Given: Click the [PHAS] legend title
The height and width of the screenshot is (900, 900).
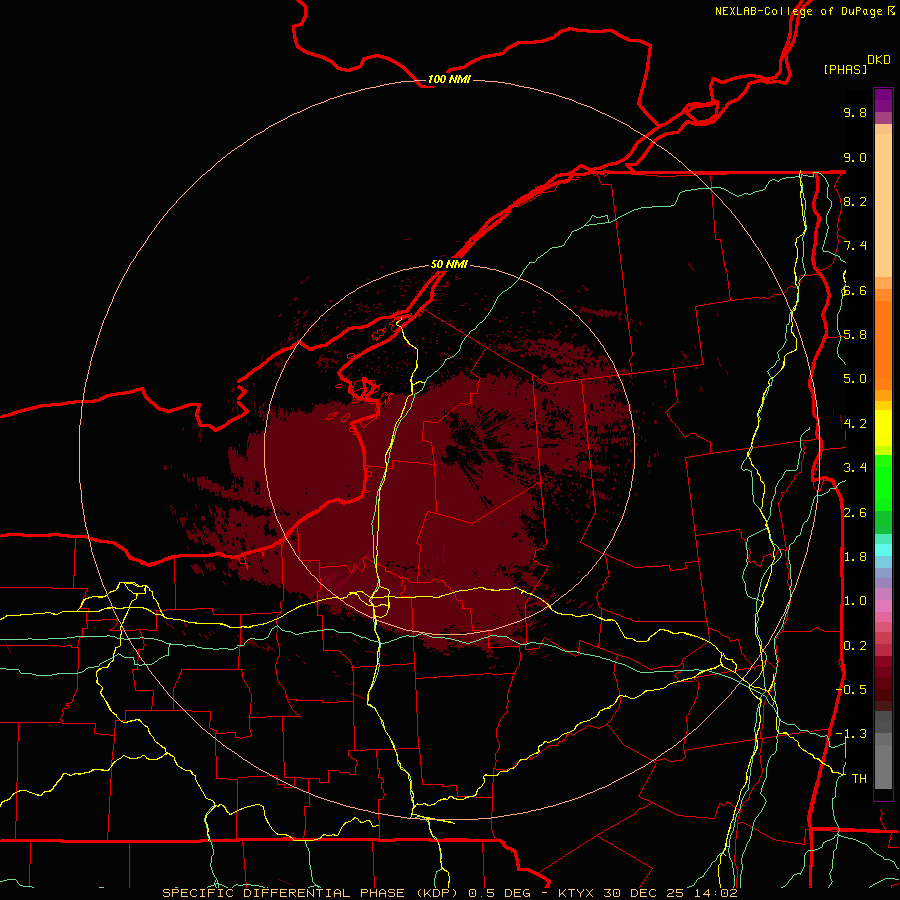Looking at the screenshot, I should click(845, 69).
